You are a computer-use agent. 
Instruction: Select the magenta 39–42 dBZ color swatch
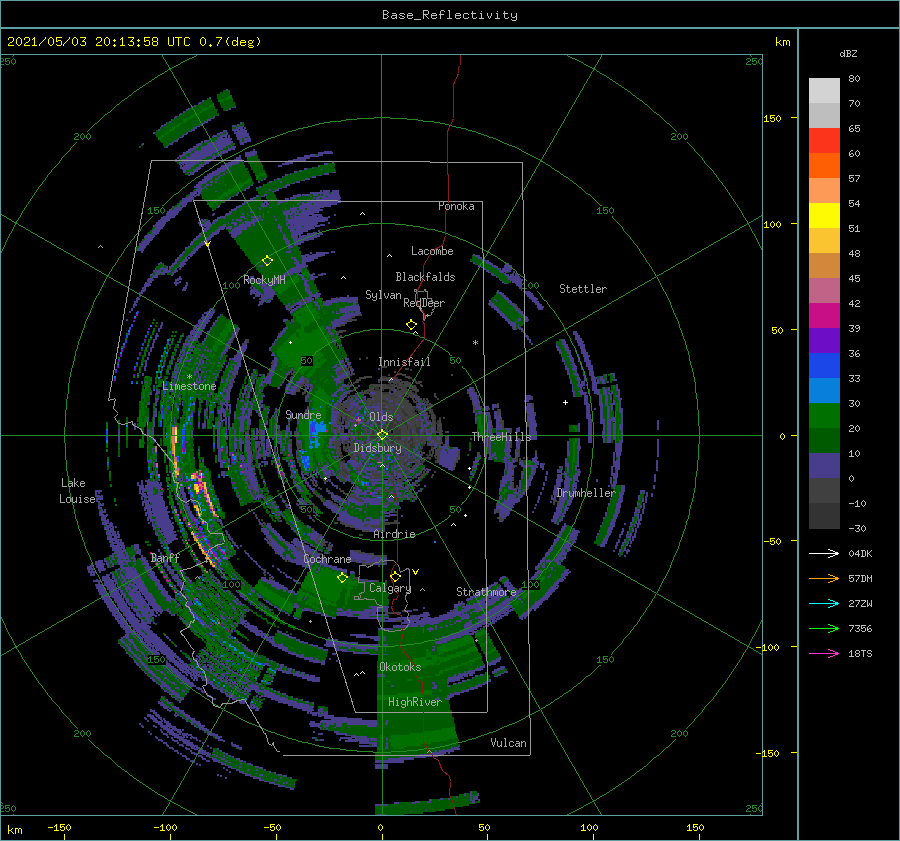[824, 316]
